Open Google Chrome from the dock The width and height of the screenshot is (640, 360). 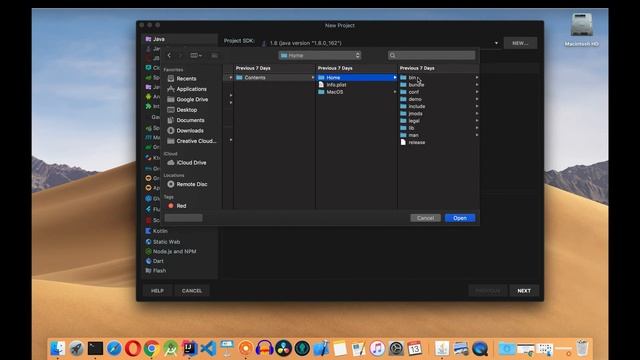coord(151,349)
